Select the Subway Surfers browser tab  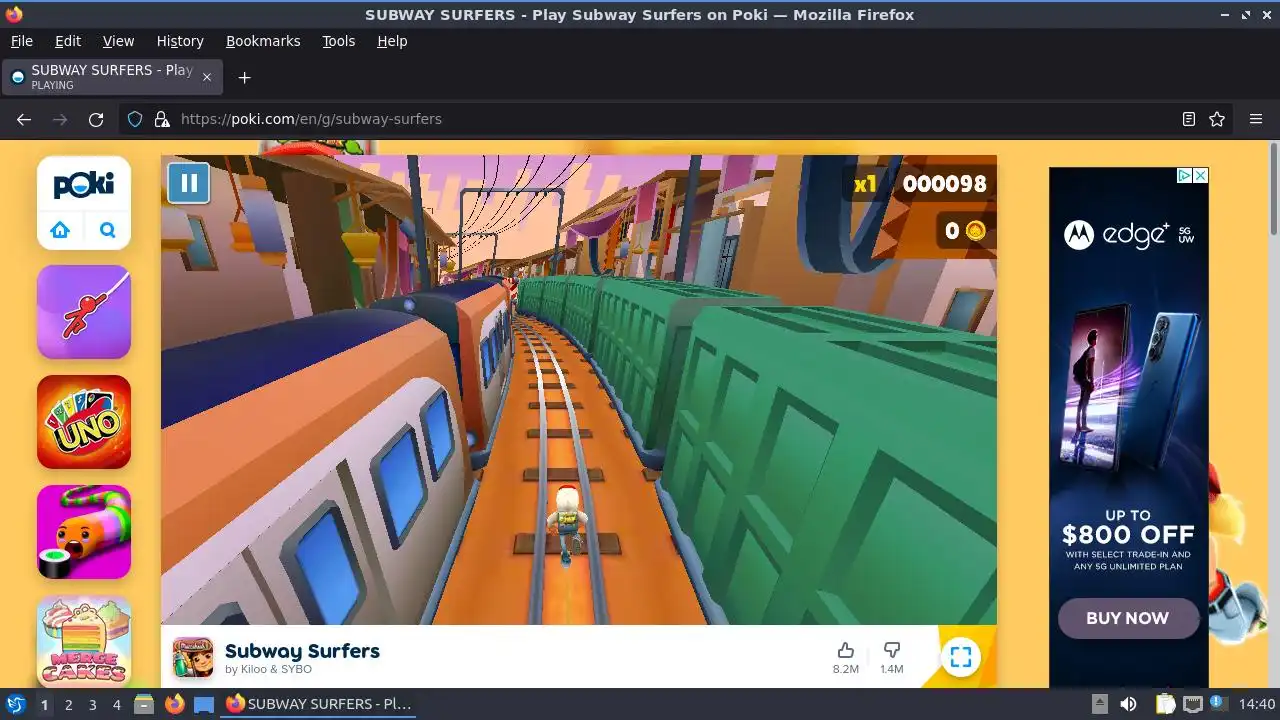(112, 77)
